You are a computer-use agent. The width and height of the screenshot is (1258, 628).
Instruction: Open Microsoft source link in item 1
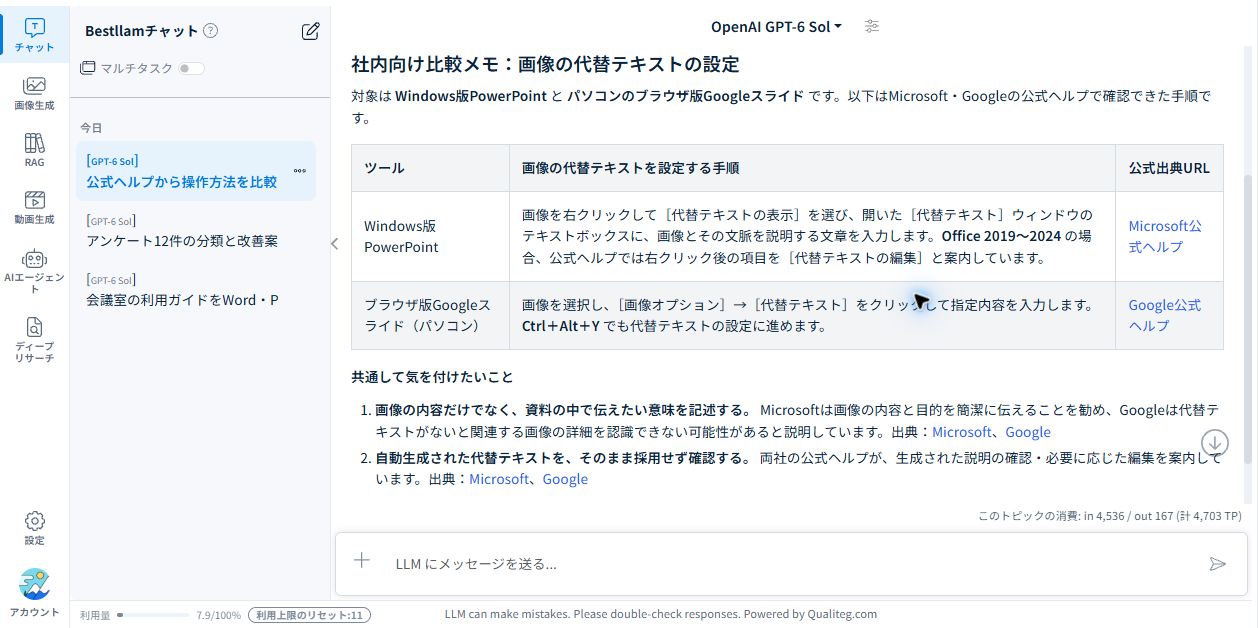(961, 432)
